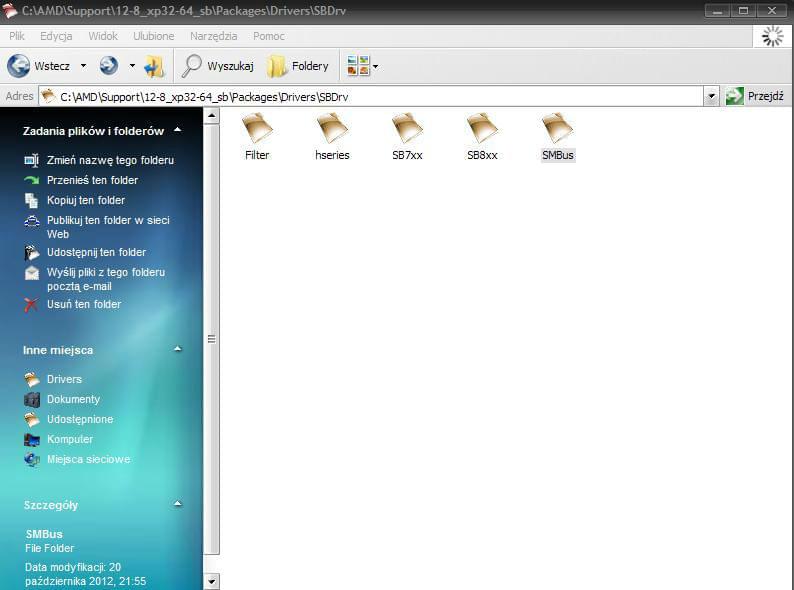Click the green move folder icon

point(31,180)
